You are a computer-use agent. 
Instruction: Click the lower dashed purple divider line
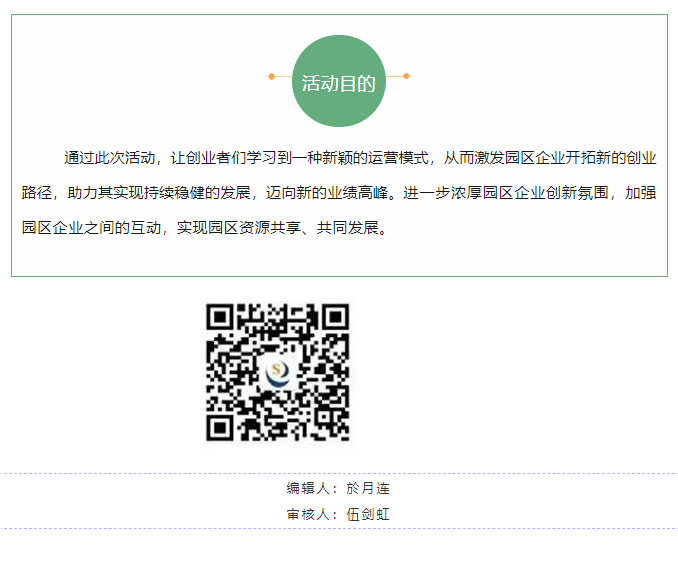pos(339,528)
